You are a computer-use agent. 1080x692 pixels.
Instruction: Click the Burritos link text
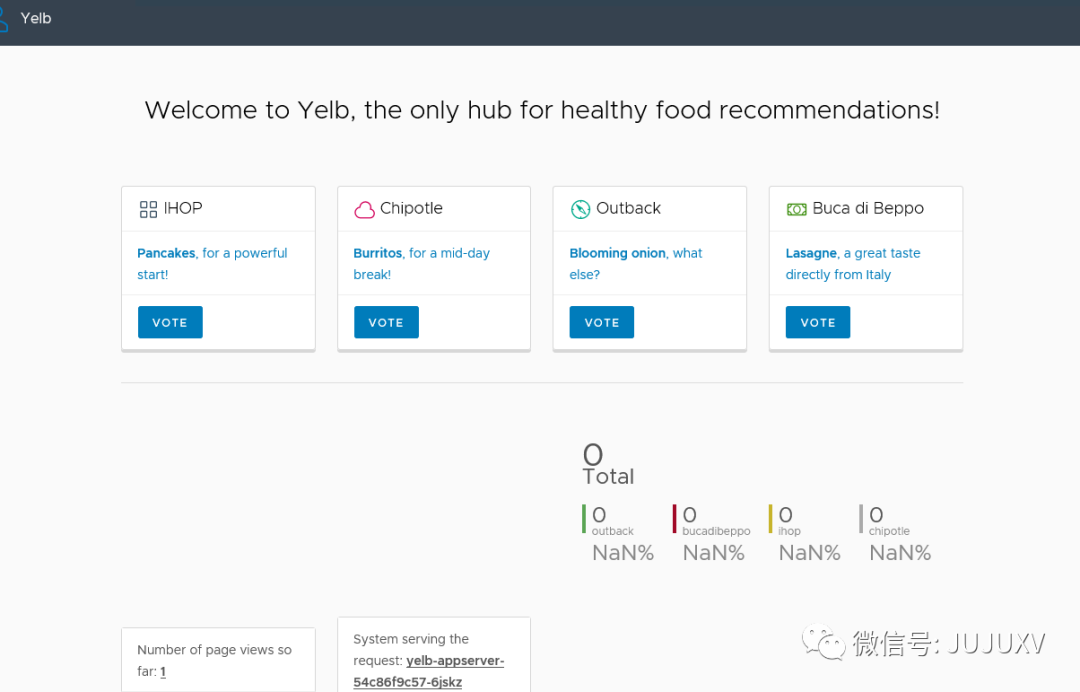point(378,253)
